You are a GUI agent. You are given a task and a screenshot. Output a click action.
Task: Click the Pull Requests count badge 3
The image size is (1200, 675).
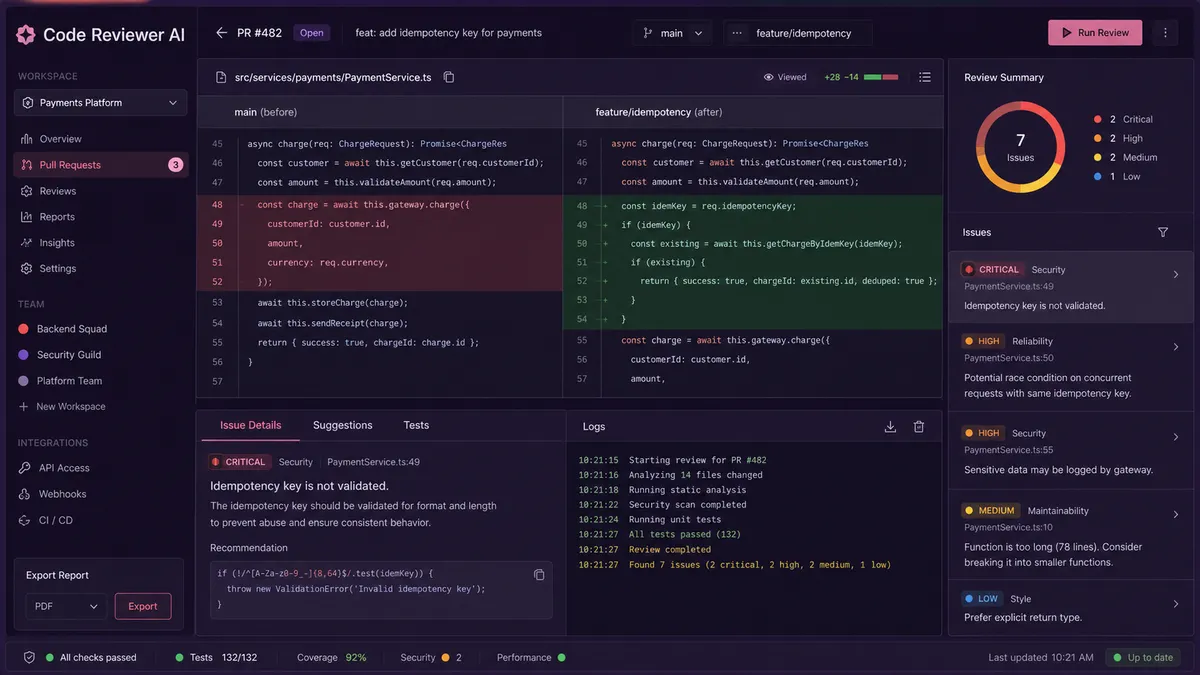point(176,165)
